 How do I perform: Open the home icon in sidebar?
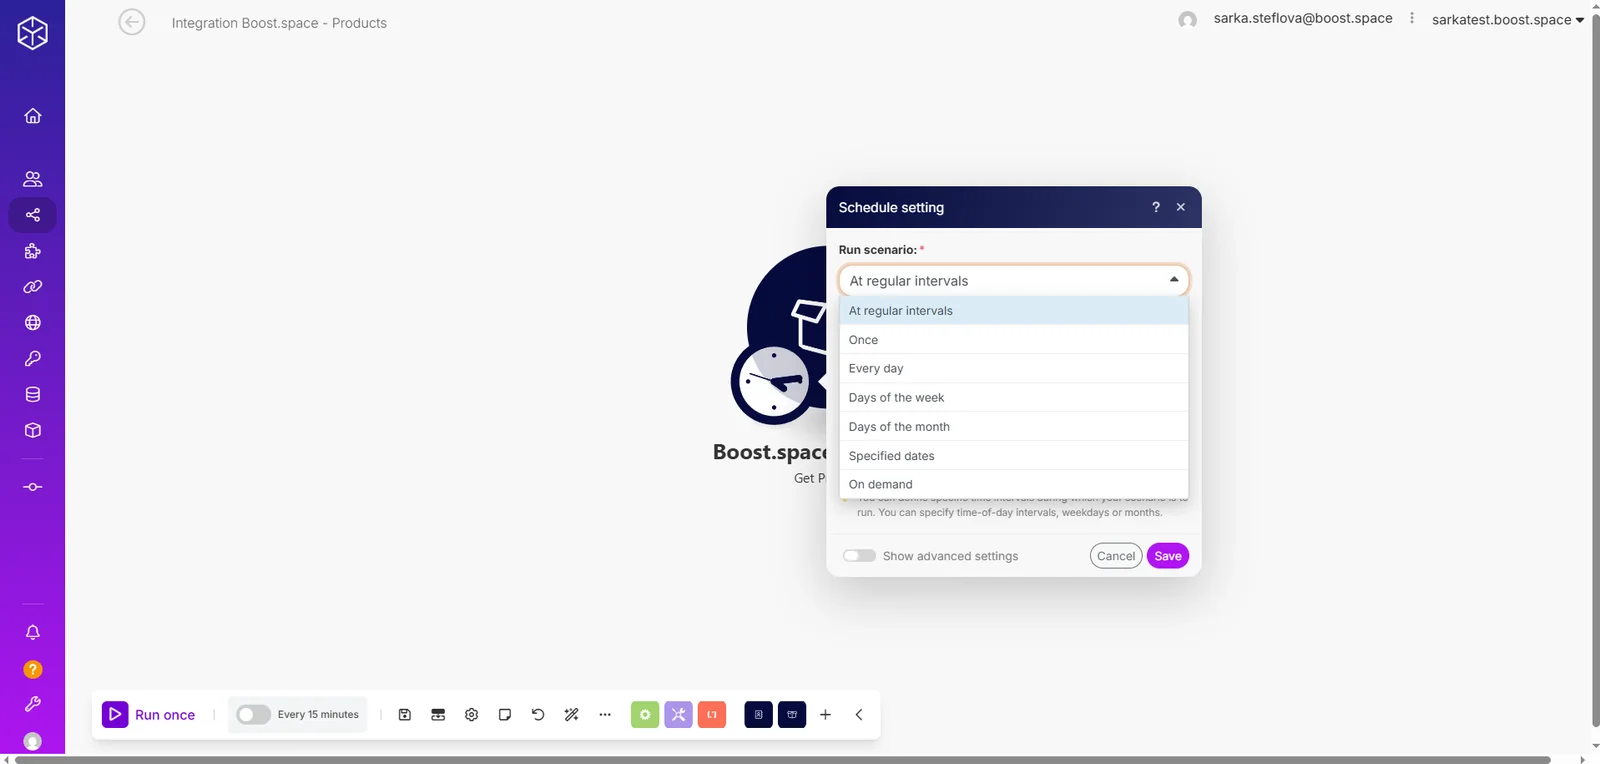[x=33, y=116]
